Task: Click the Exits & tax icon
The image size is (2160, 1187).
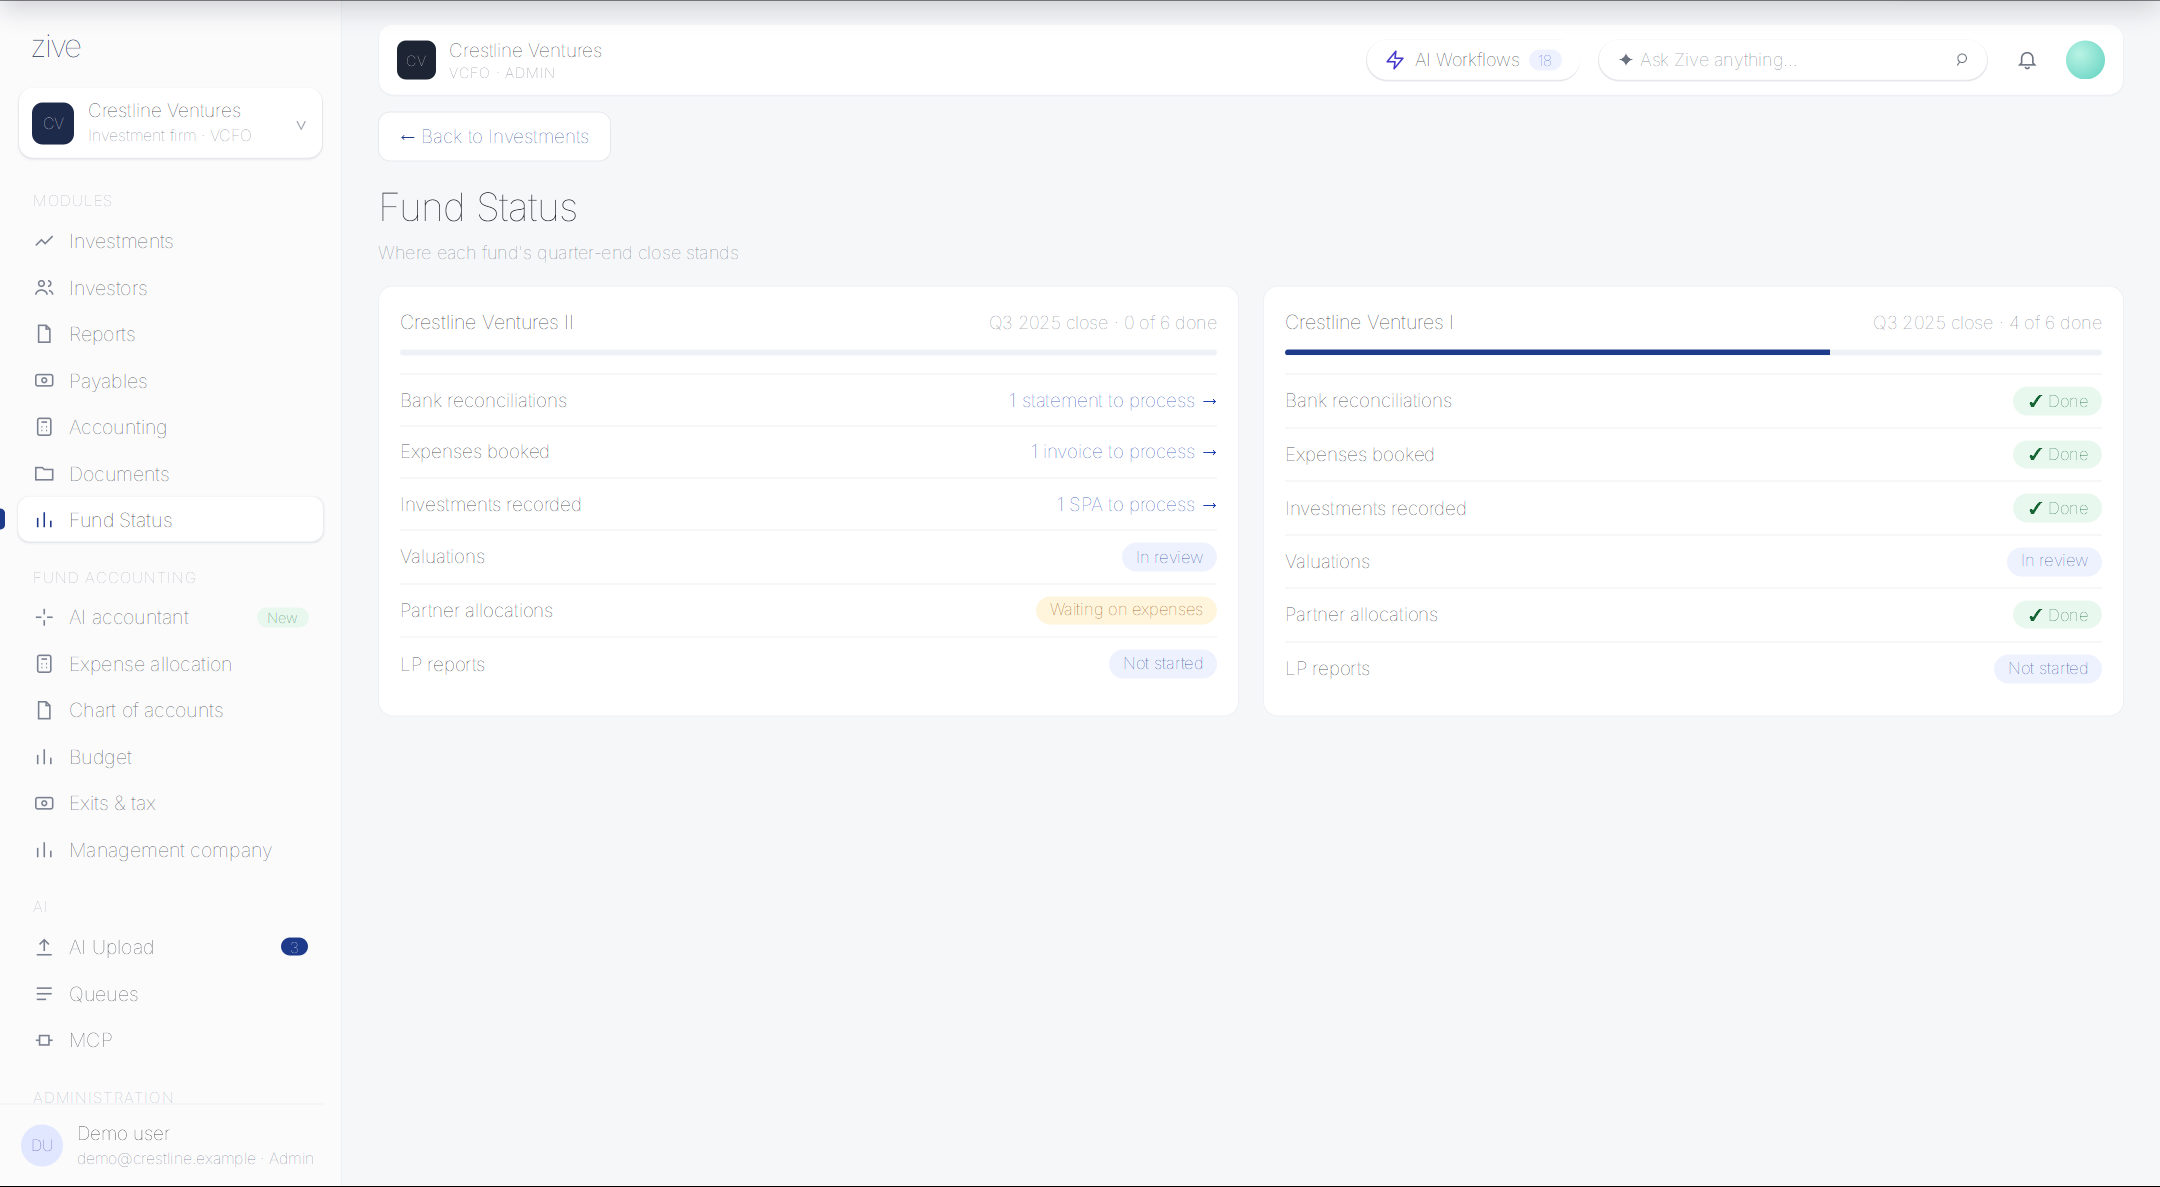Action: [44, 803]
